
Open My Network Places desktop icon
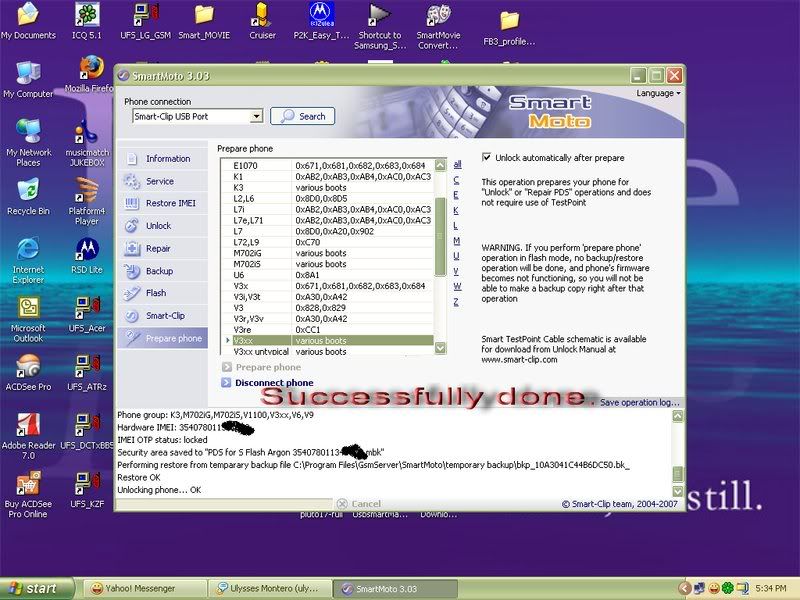tap(28, 143)
